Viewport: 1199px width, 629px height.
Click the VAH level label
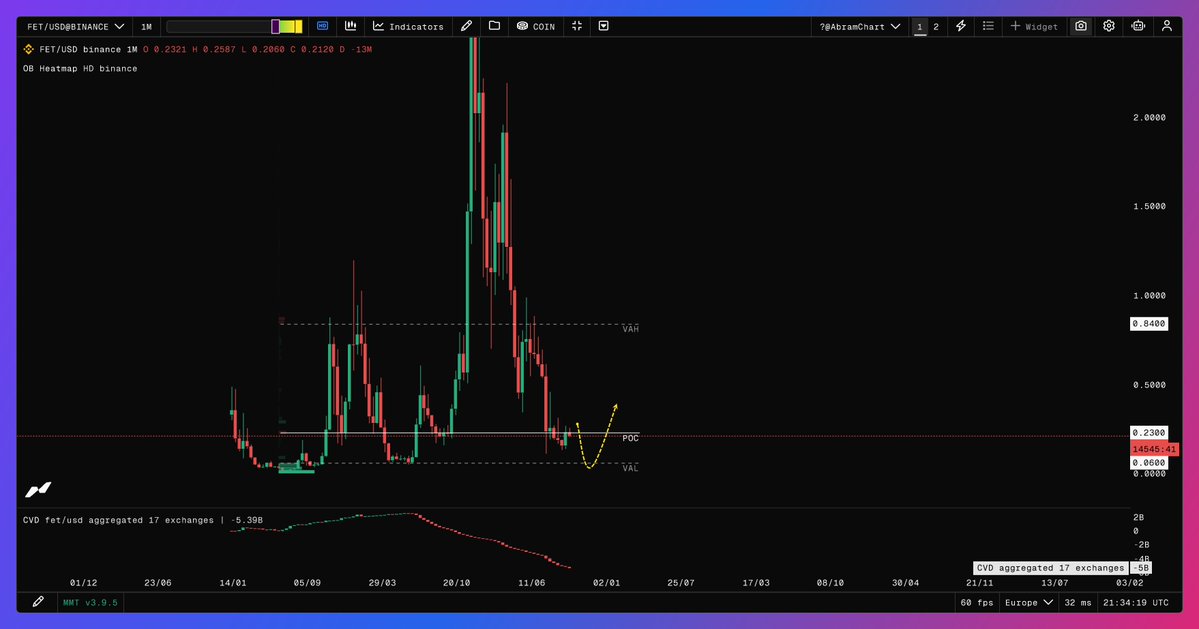point(630,329)
